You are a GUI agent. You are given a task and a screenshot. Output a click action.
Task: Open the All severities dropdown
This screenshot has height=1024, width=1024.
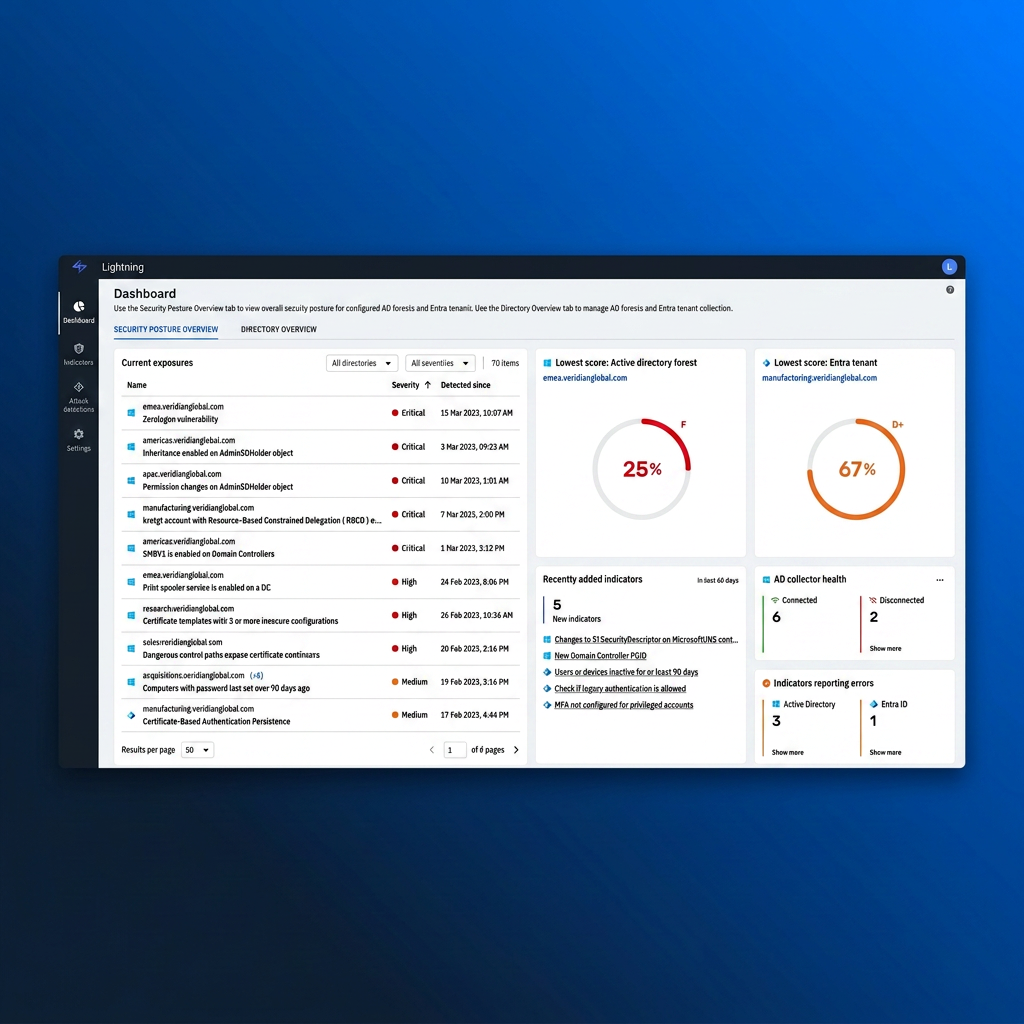coord(439,362)
